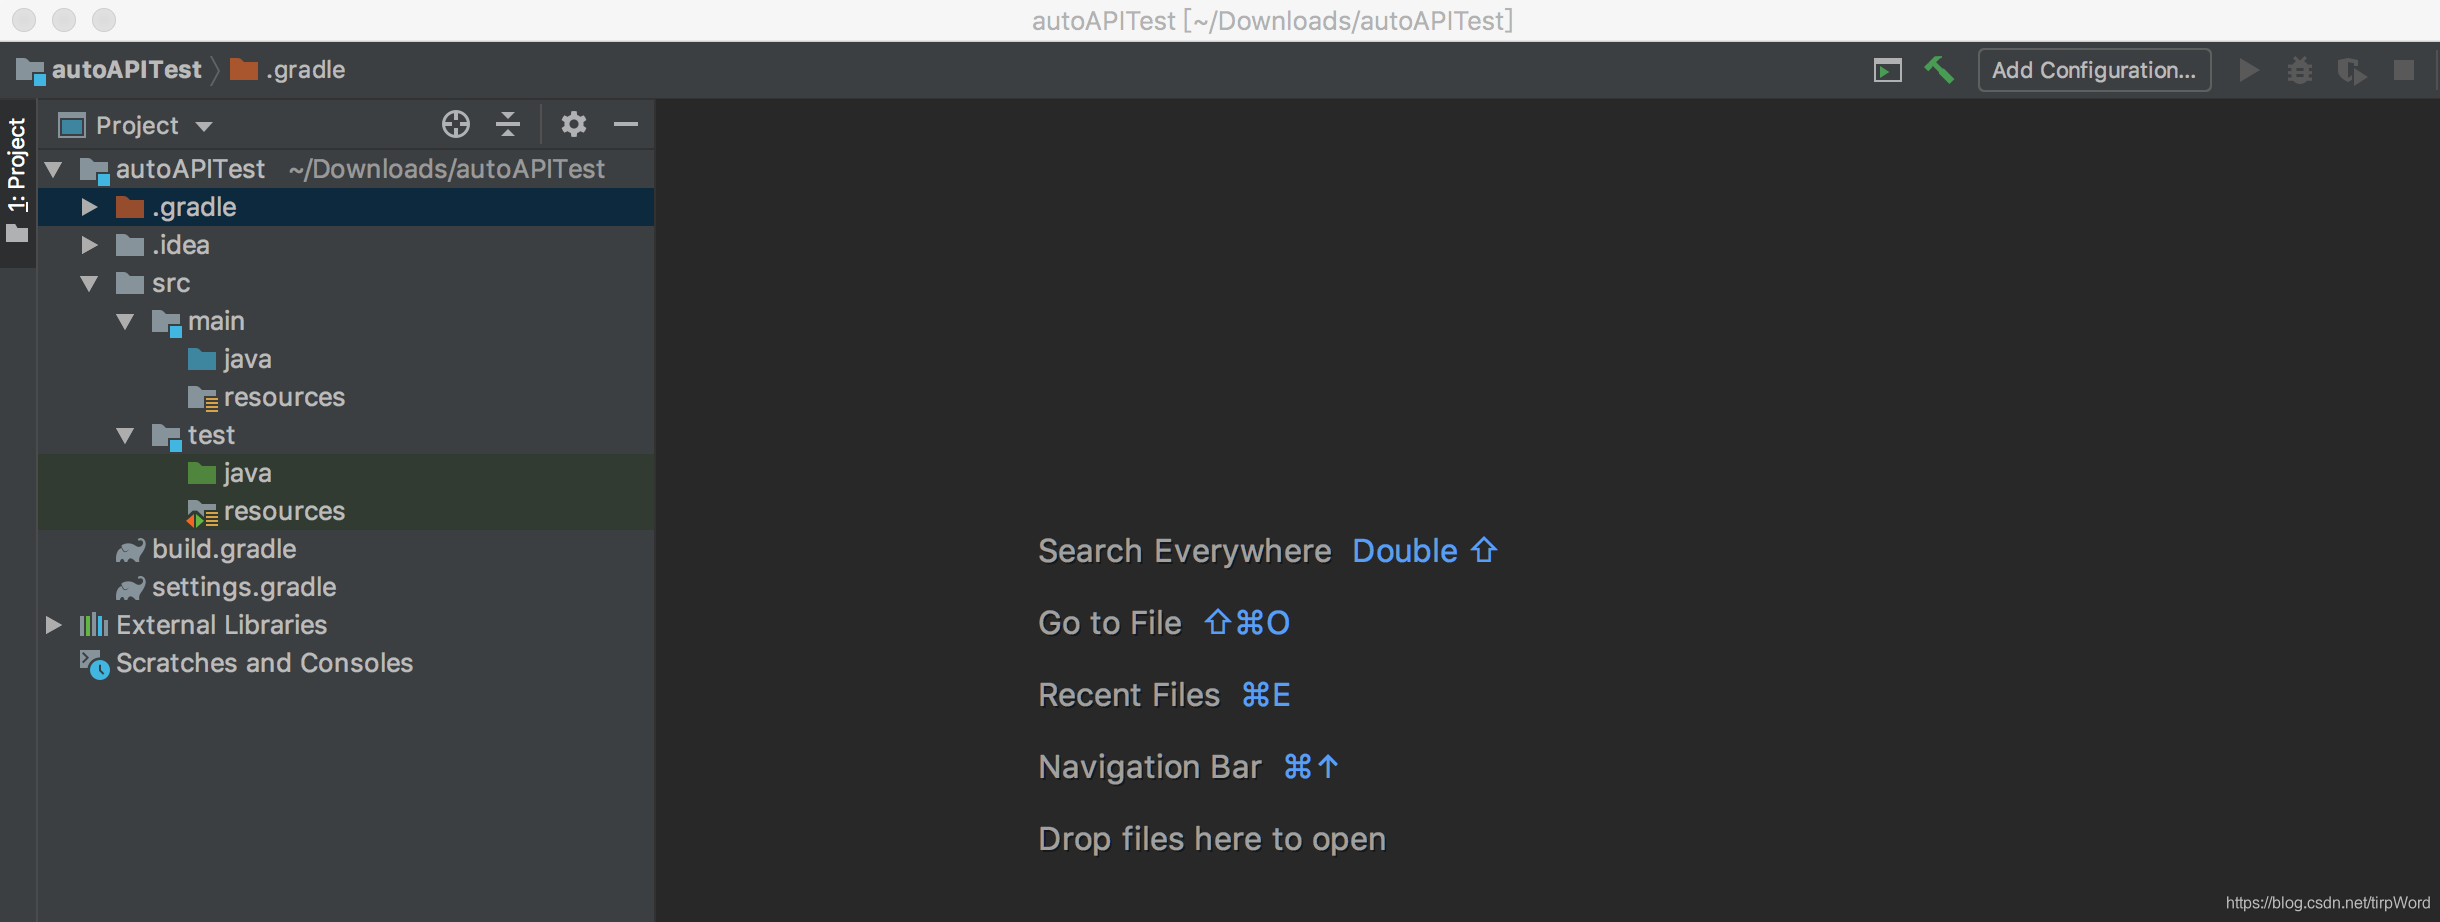Viewport: 2440px width, 922px height.
Task: Click the Run play icon in toolbar
Action: pyautogui.click(x=2248, y=70)
